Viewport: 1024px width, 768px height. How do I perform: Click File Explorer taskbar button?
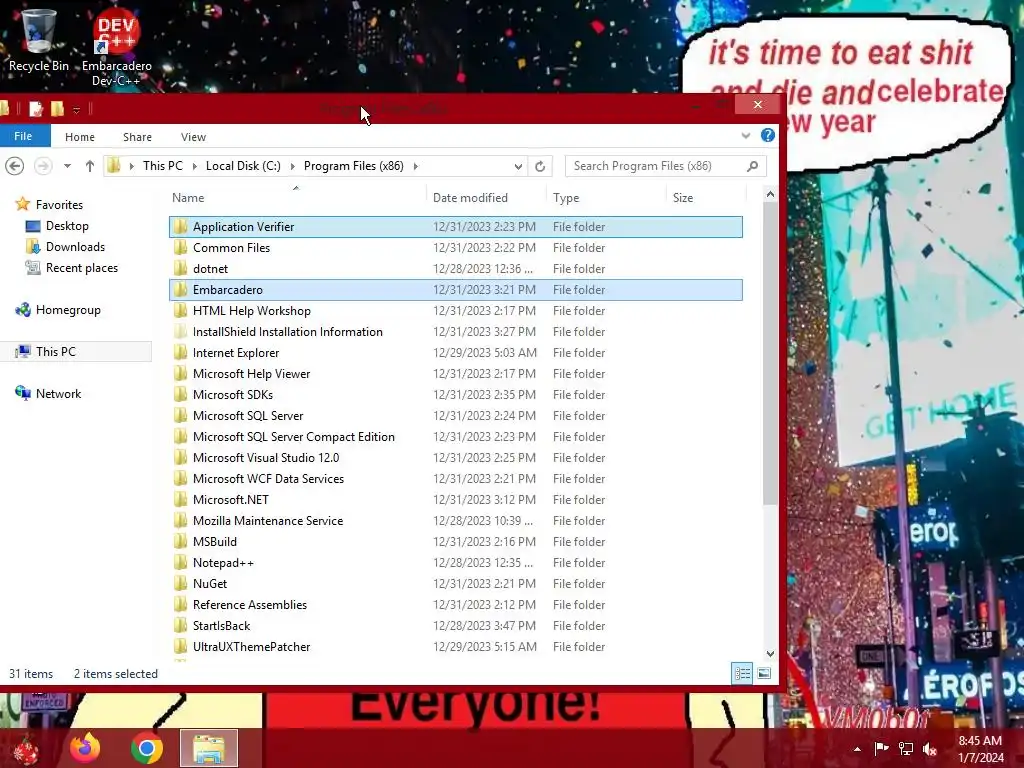pos(209,748)
